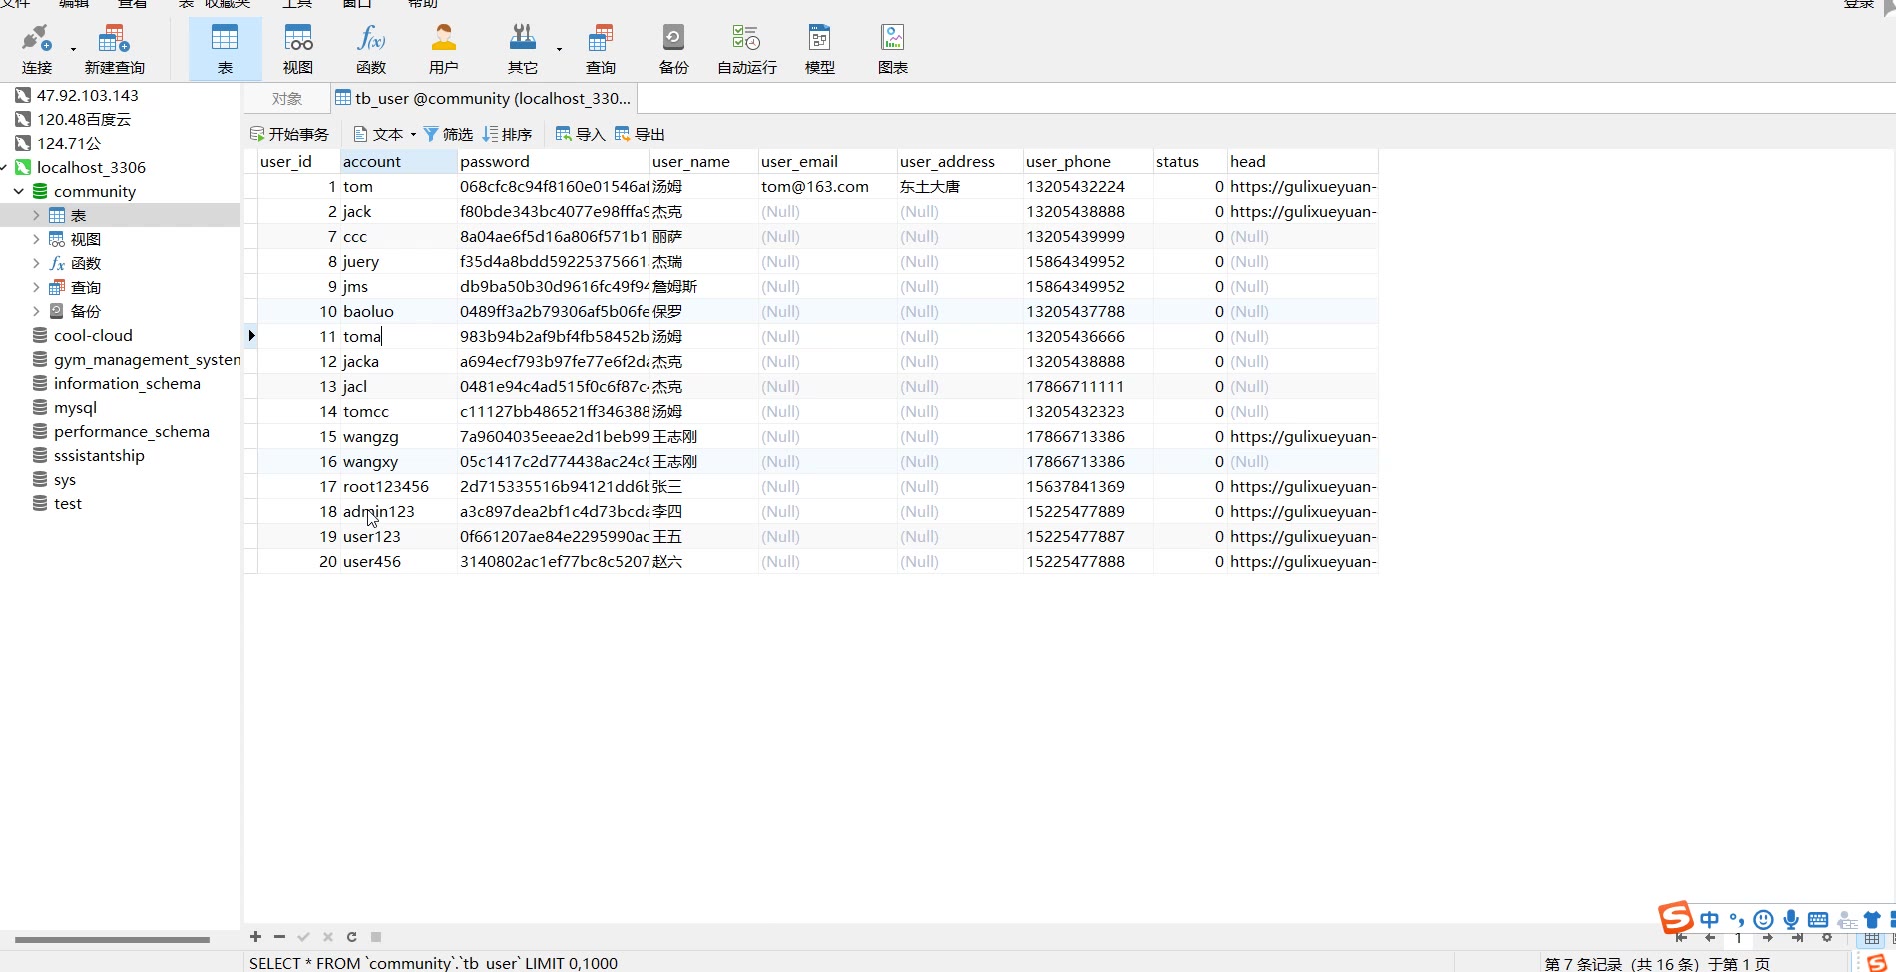Click the left panel horizontal scrollbar

tap(112, 940)
